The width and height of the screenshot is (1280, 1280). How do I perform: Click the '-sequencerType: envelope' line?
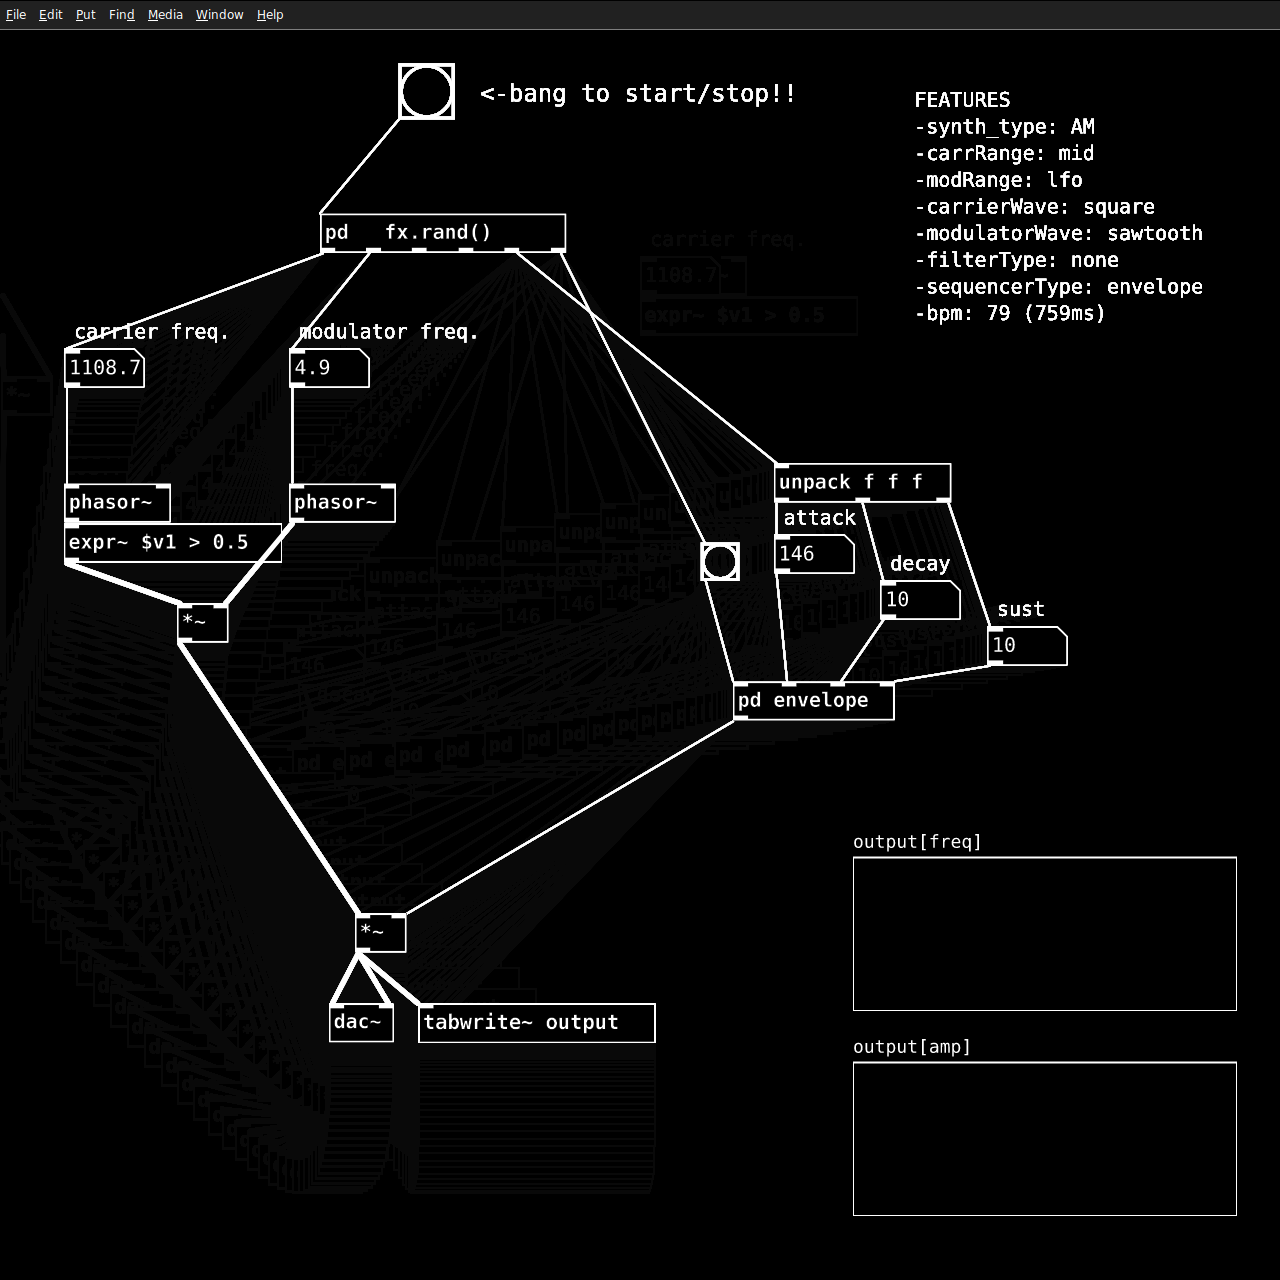pyautogui.click(x=1059, y=287)
